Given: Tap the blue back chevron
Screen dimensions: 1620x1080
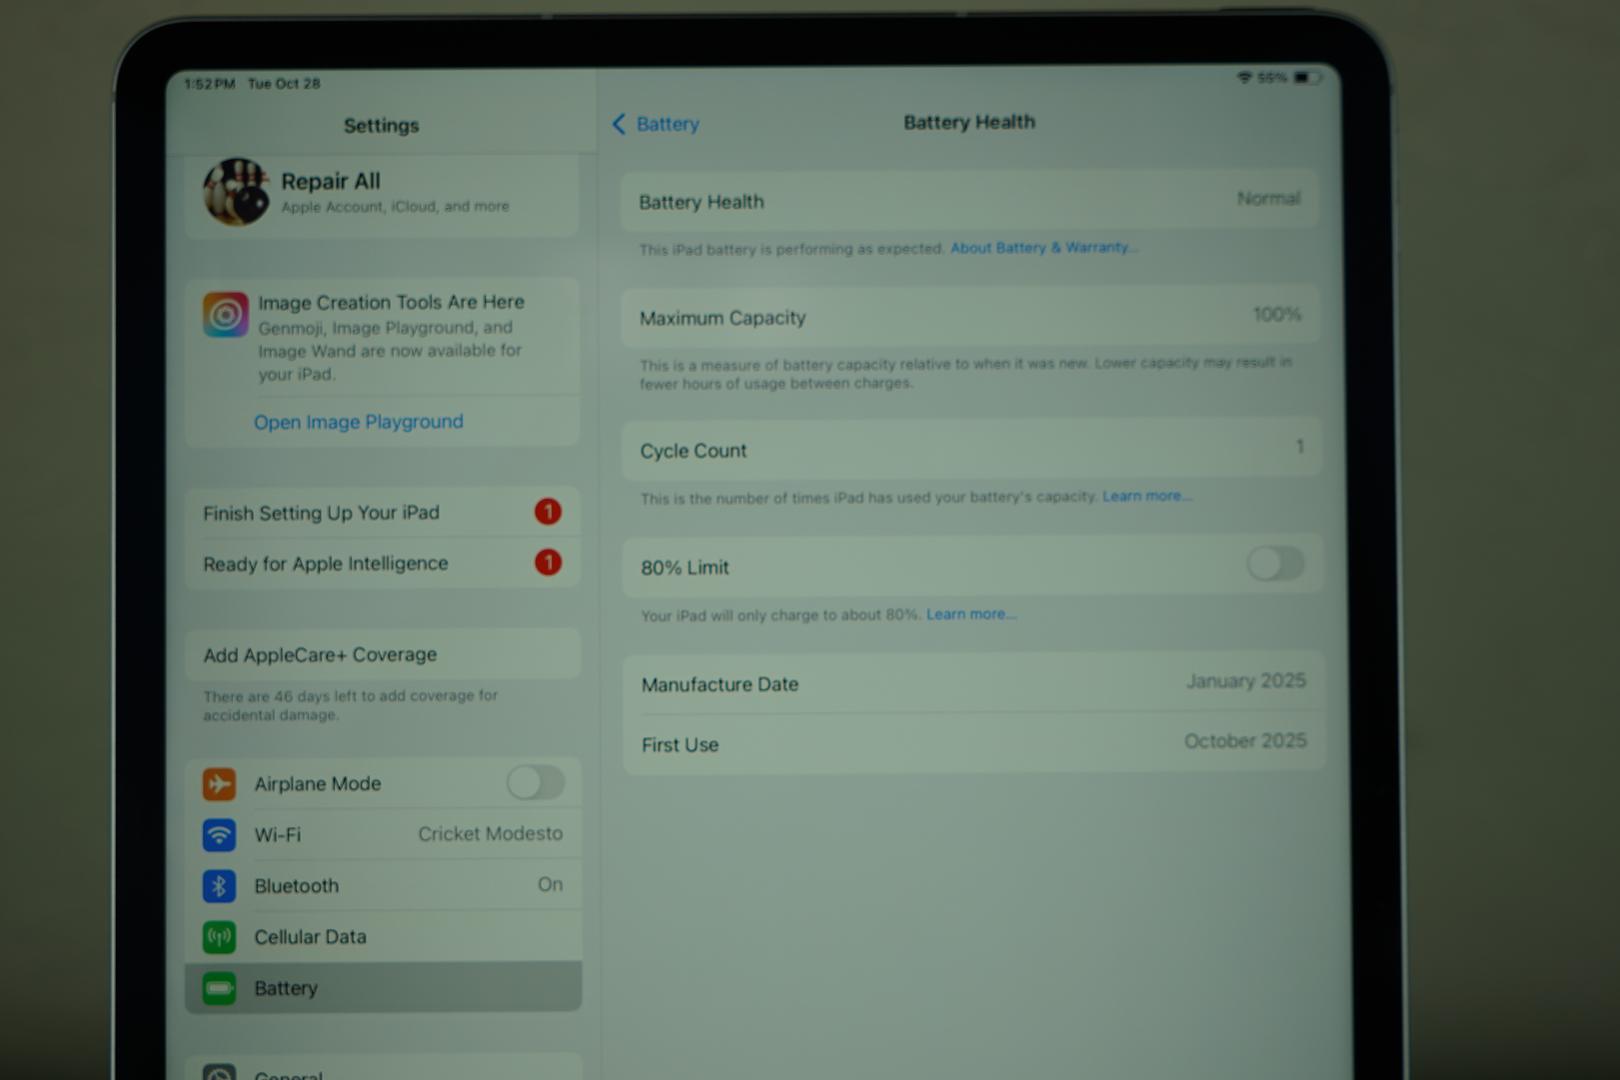Looking at the screenshot, I should tap(618, 124).
